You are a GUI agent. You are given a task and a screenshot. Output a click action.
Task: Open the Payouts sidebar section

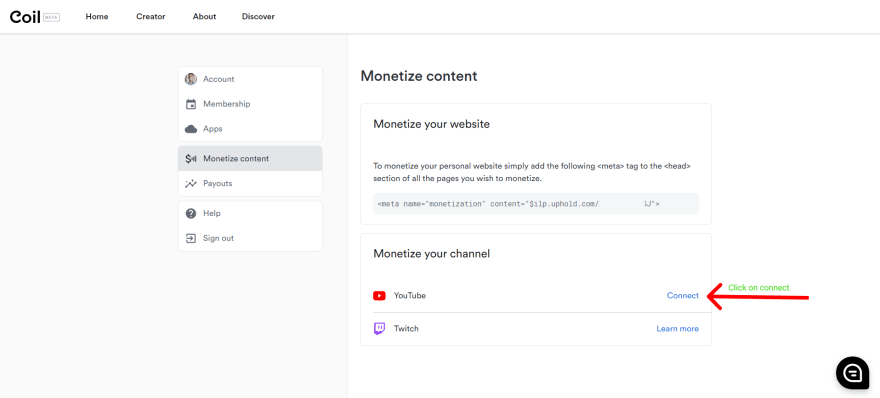[250, 184]
